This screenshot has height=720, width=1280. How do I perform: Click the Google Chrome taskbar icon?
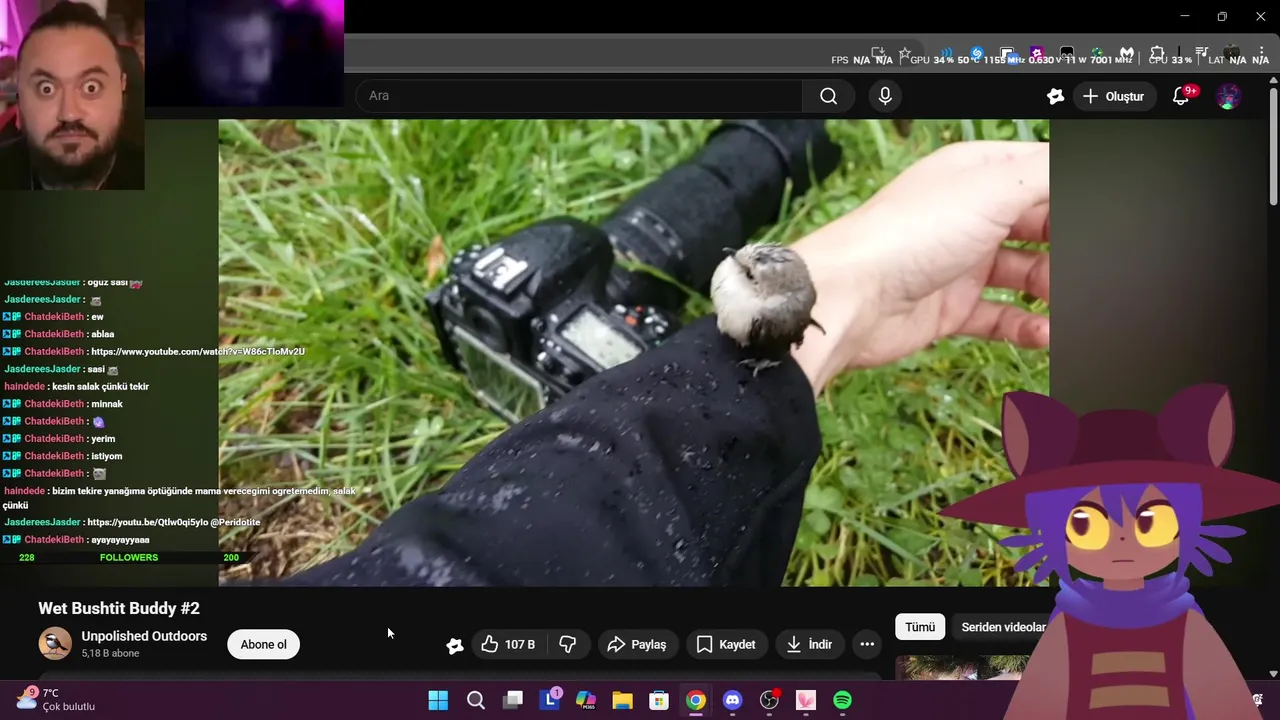click(696, 700)
